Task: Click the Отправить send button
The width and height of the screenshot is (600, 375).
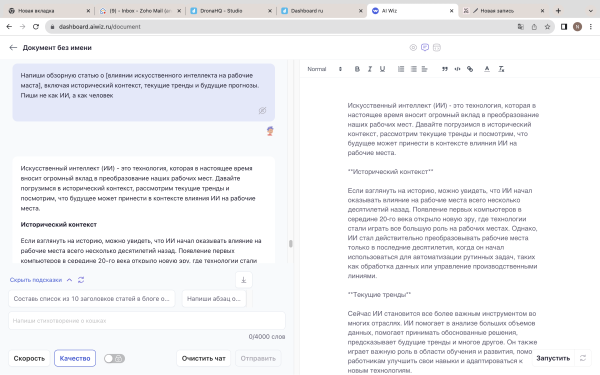Action: click(258, 358)
